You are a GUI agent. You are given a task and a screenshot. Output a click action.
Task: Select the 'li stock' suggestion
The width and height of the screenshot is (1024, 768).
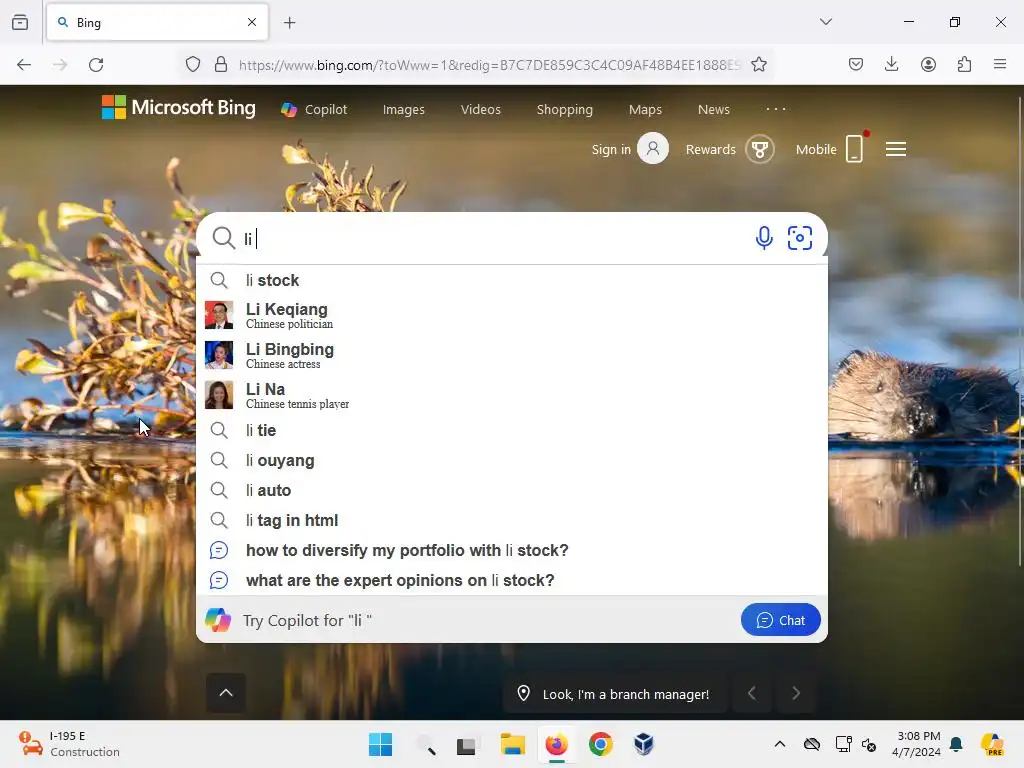(x=511, y=280)
